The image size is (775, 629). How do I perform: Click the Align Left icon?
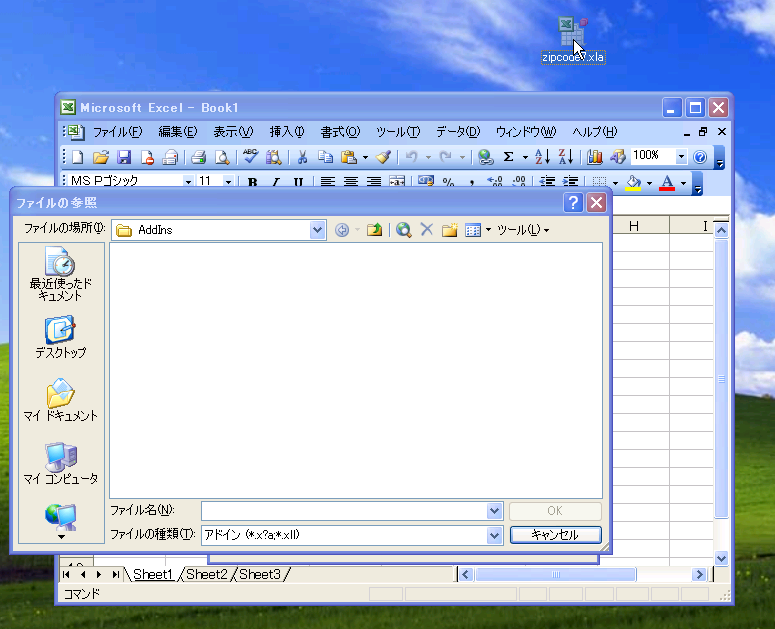(x=327, y=182)
